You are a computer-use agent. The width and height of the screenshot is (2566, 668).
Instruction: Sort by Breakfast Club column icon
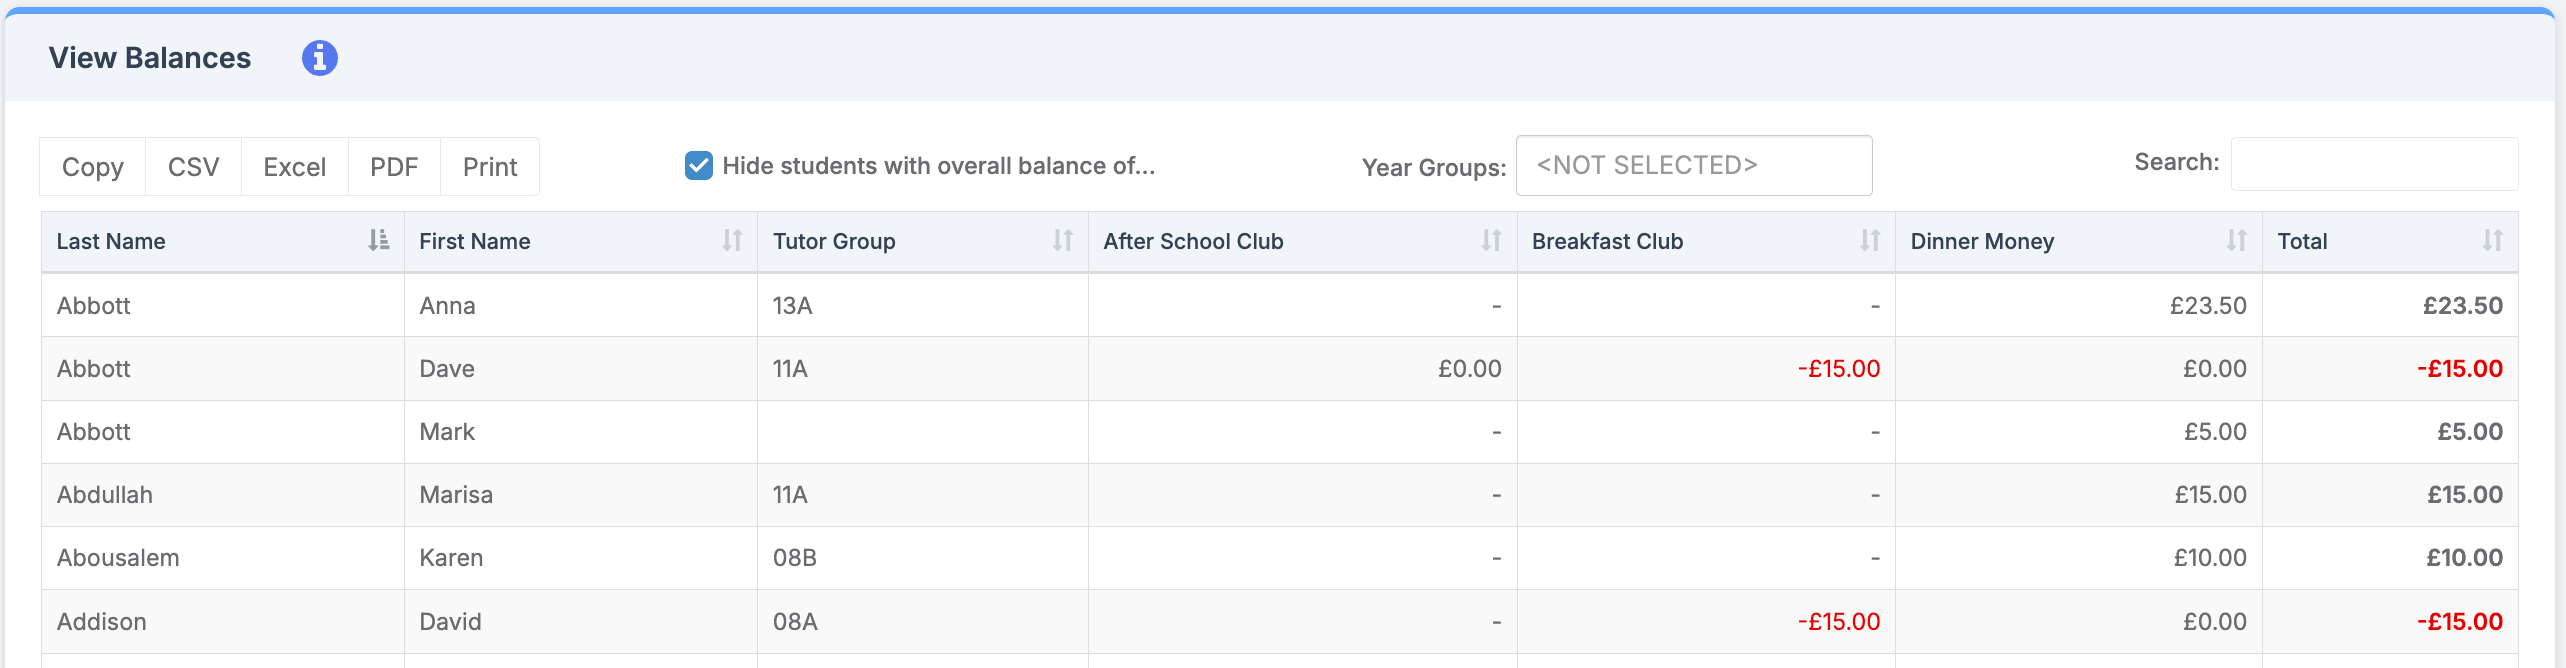click(x=1870, y=241)
